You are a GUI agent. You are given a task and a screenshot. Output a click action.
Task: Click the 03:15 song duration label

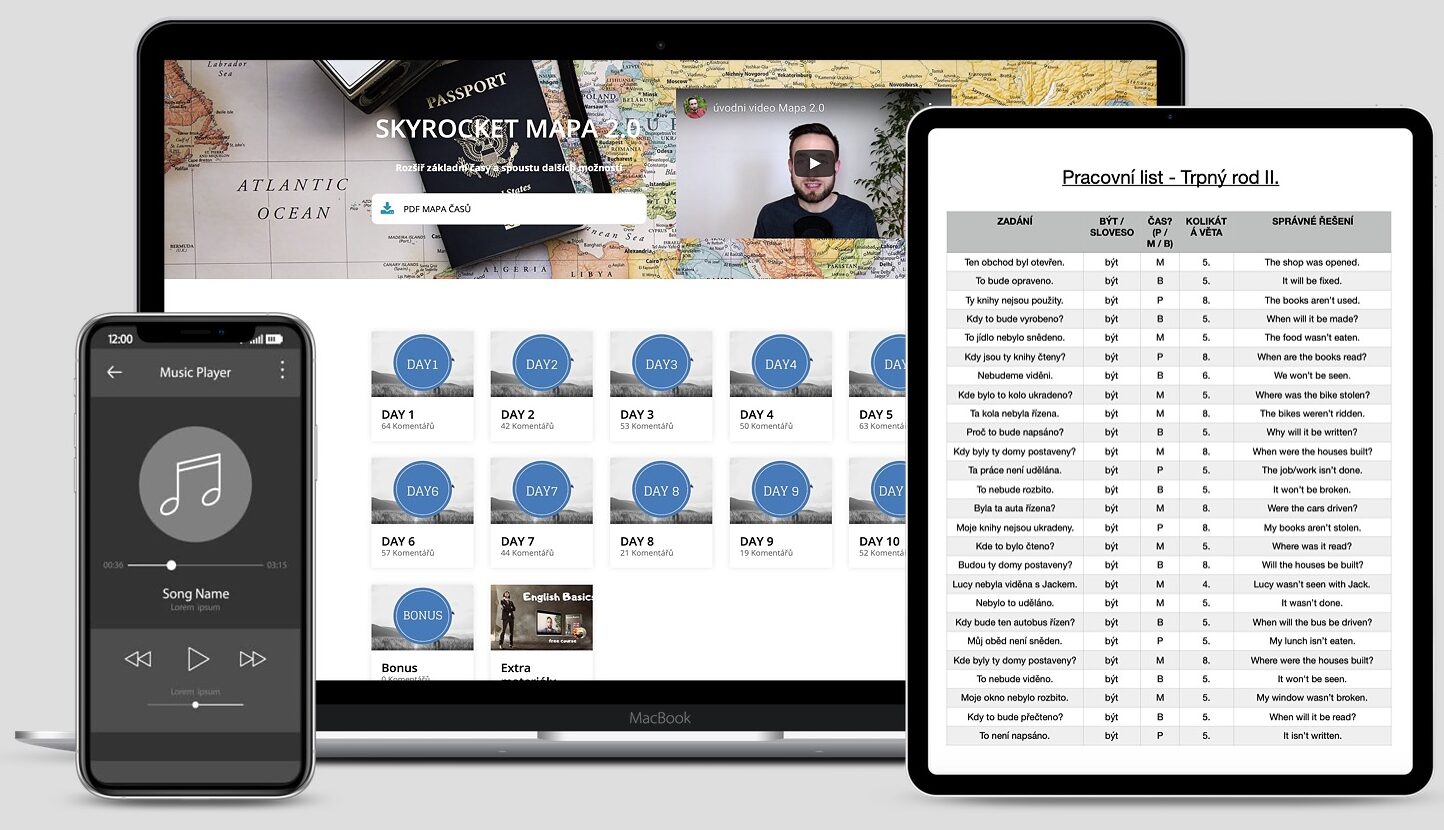click(x=276, y=565)
